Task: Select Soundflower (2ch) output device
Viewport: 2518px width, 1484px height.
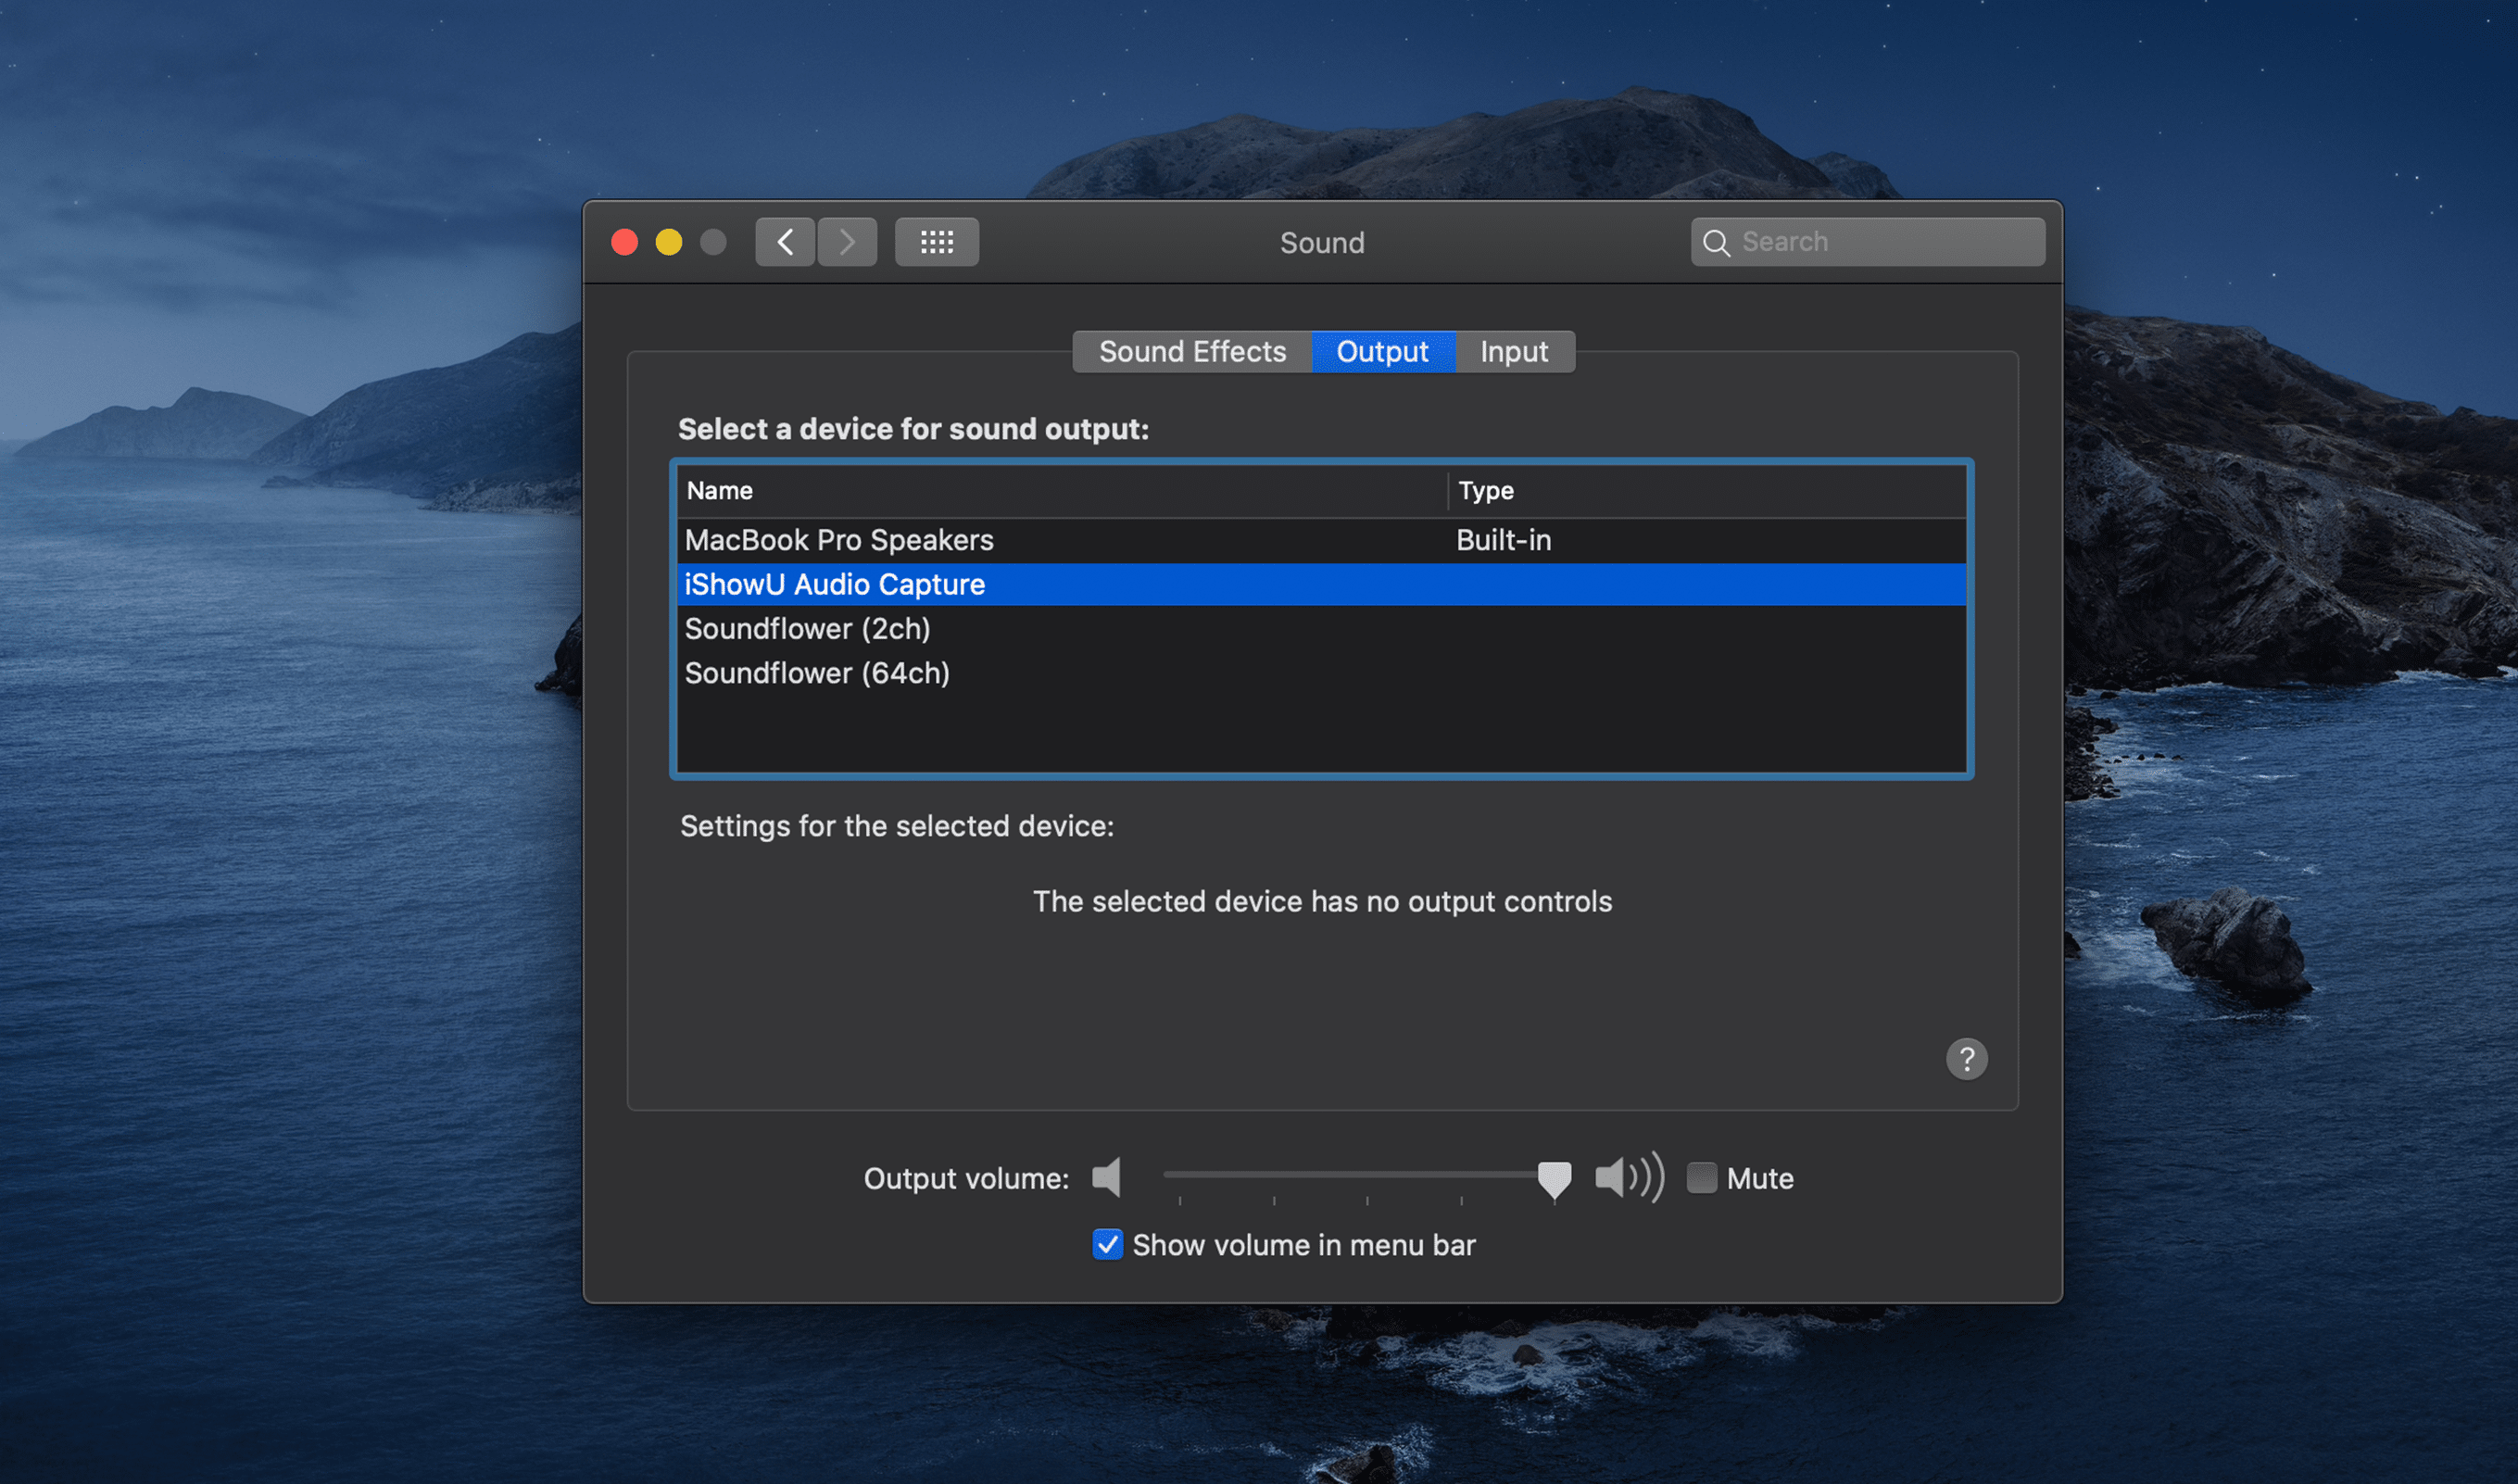Action: [x=807, y=629]
